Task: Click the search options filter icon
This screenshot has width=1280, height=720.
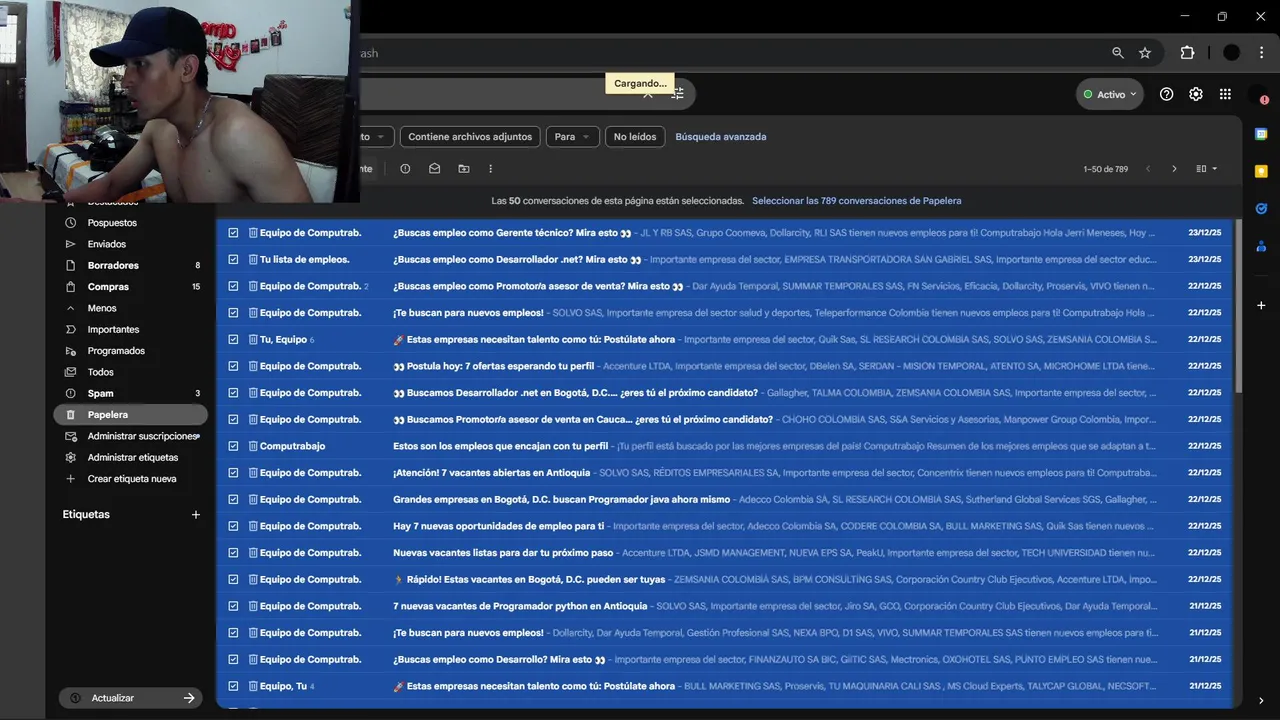Action: pos(678,94)
